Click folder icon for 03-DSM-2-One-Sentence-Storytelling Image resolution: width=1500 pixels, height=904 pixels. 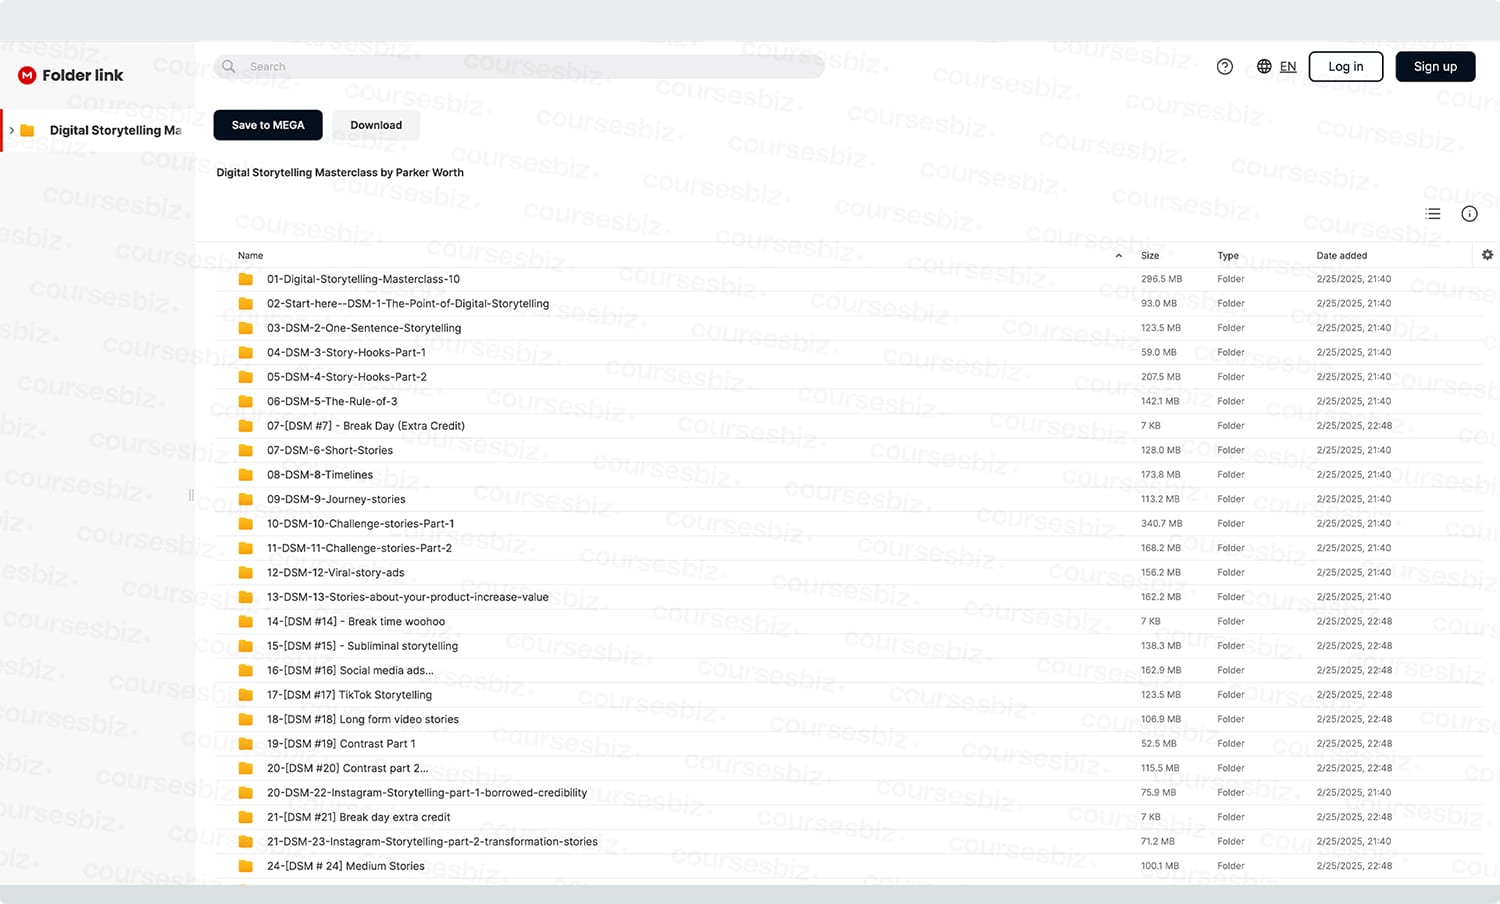(245, 328)
